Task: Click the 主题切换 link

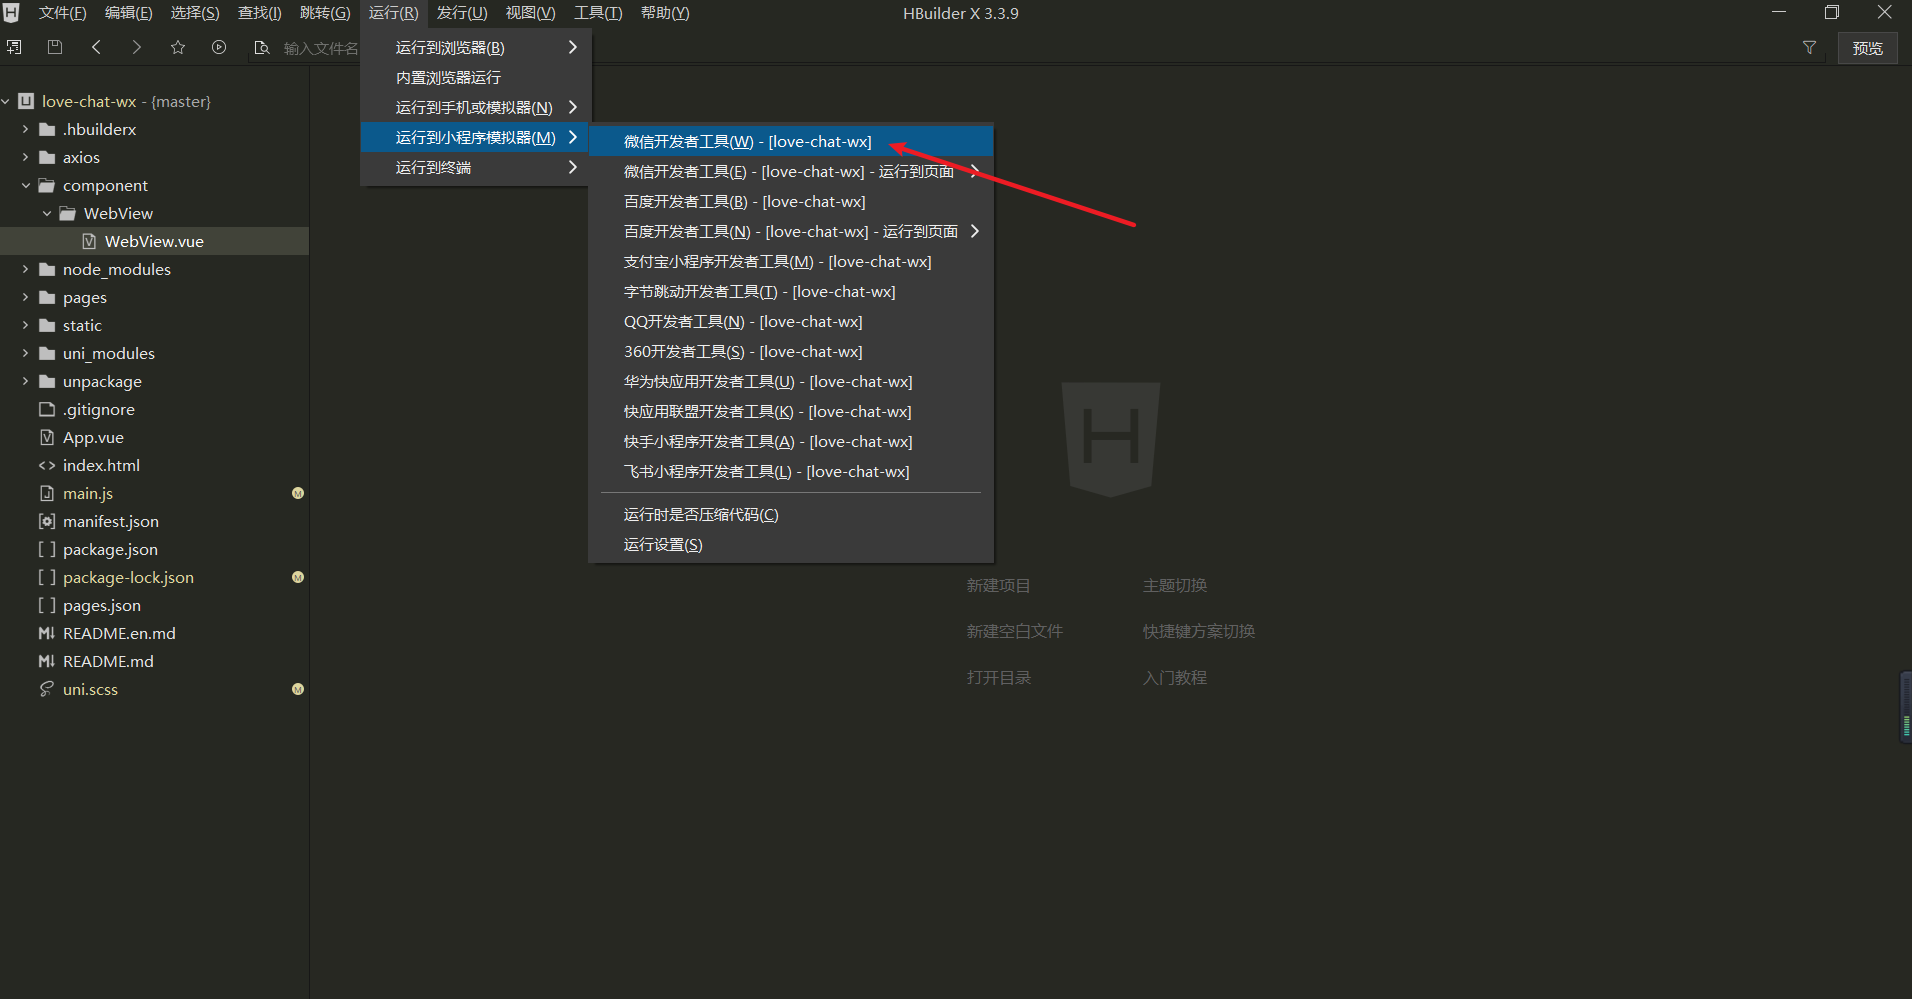Action: 1175,585
